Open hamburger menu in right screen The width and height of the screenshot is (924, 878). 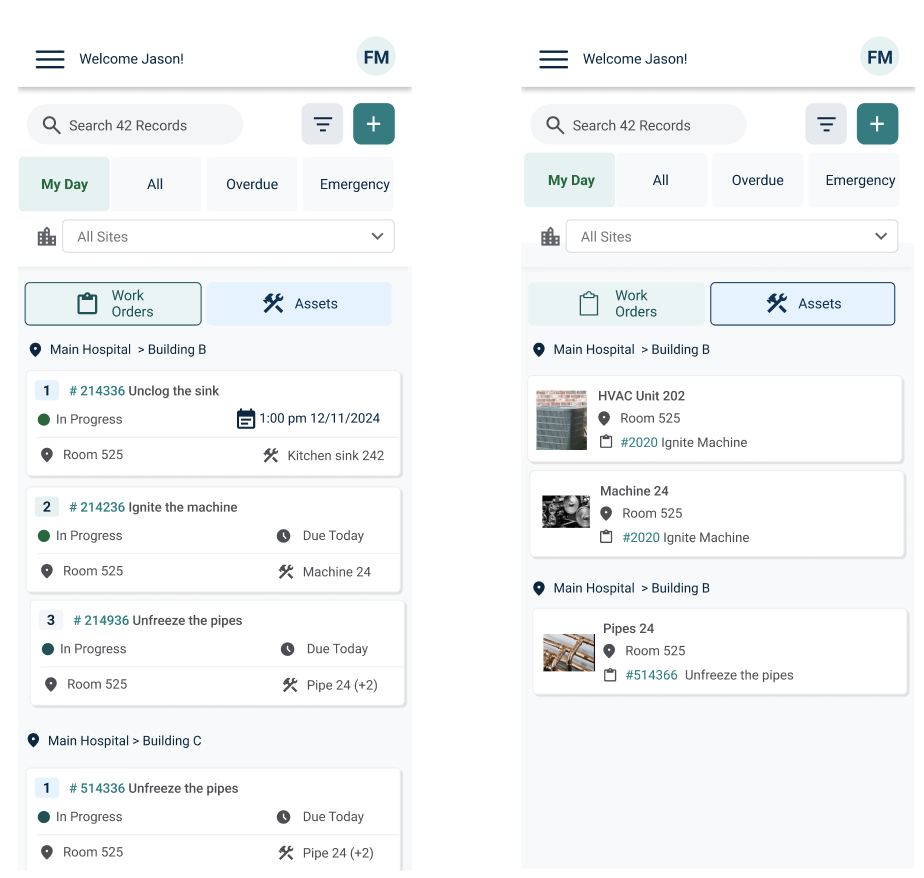click(553, 59)
